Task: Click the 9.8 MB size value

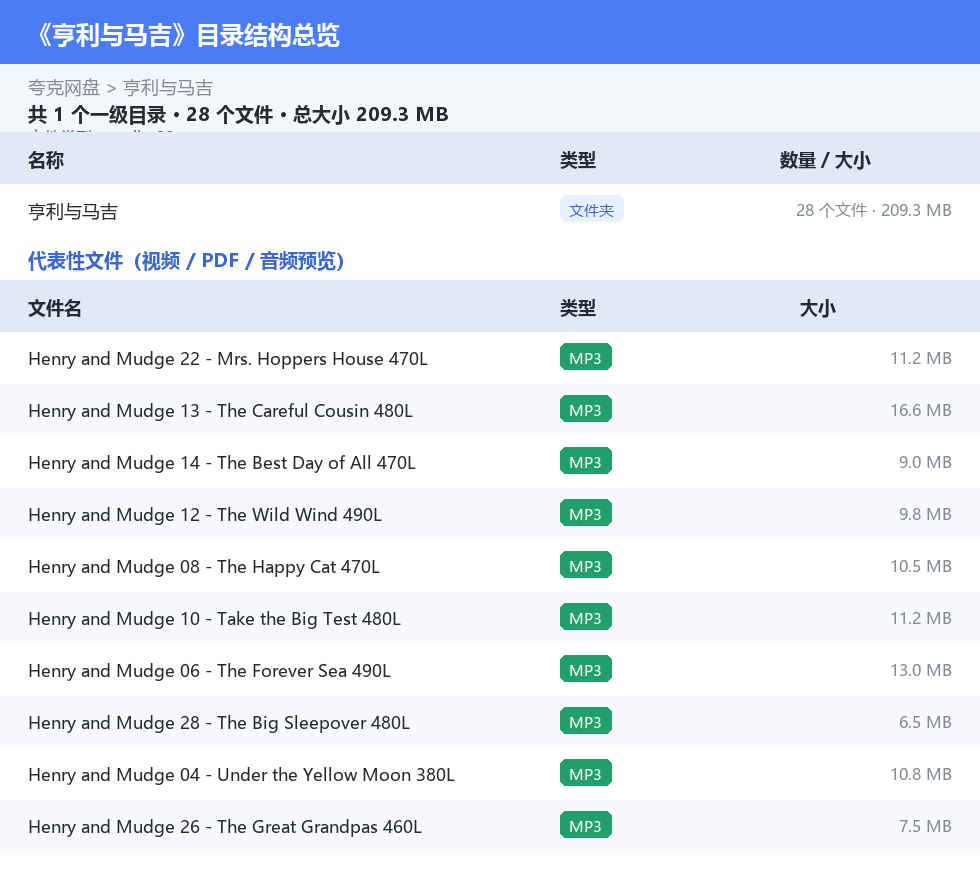Action: (x=925, y=514)
